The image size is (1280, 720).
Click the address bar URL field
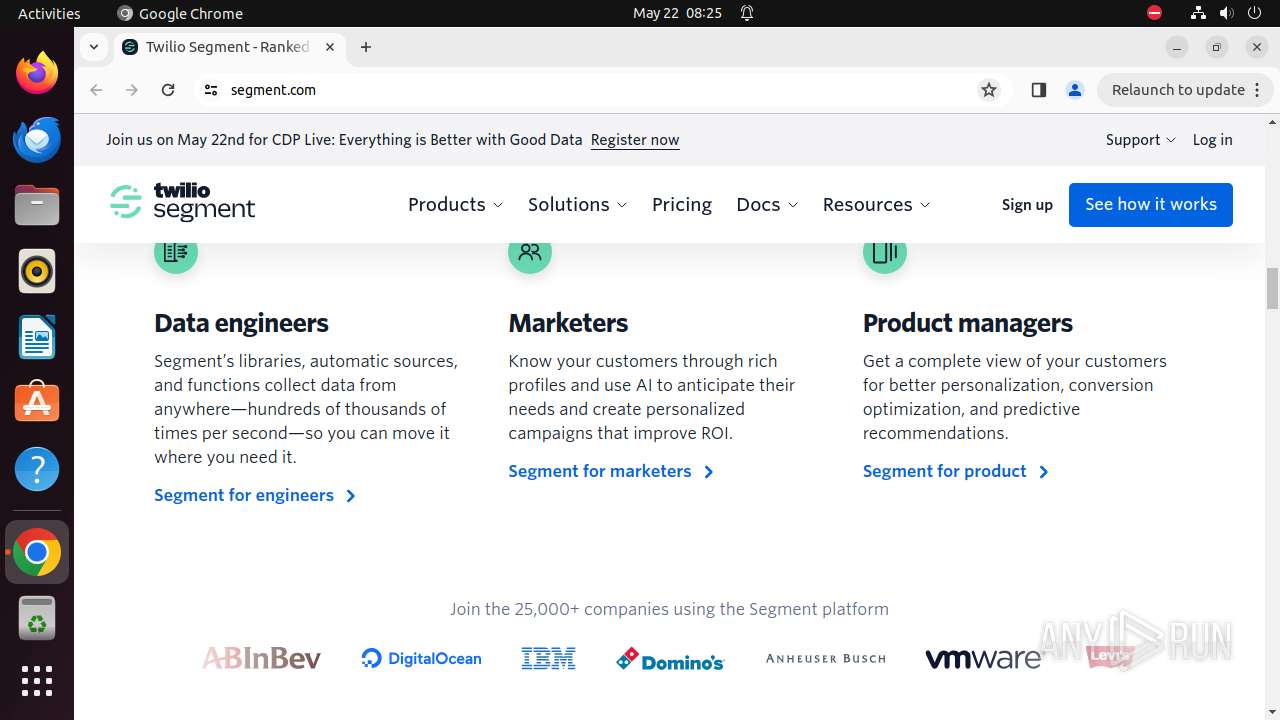(x=600, y=90)
